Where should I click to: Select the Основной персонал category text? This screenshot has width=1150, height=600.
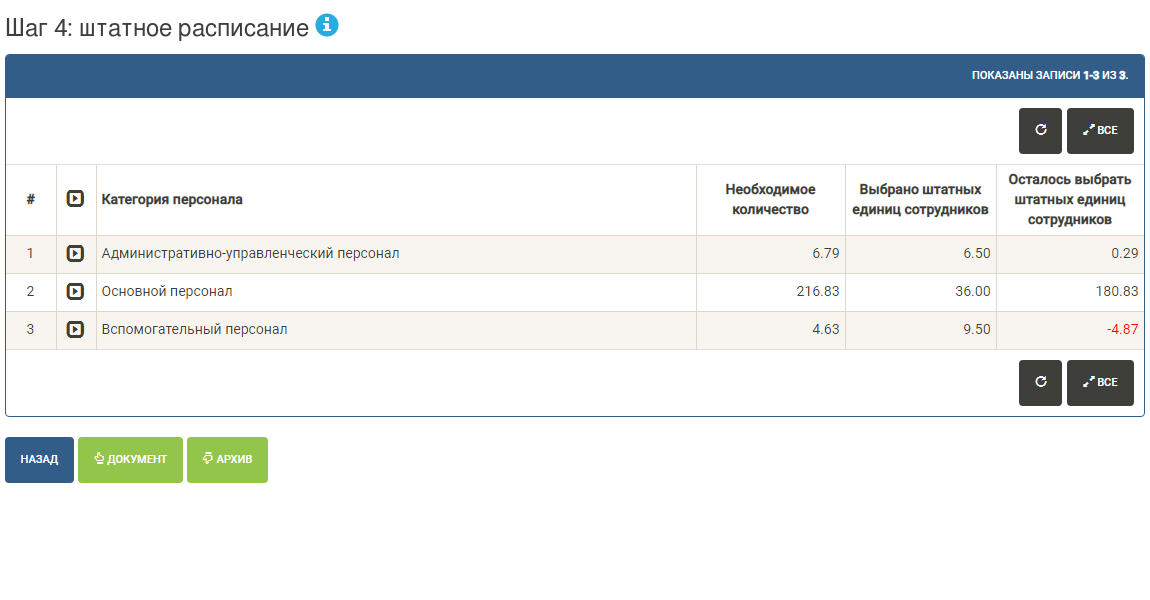pos(167,292)
